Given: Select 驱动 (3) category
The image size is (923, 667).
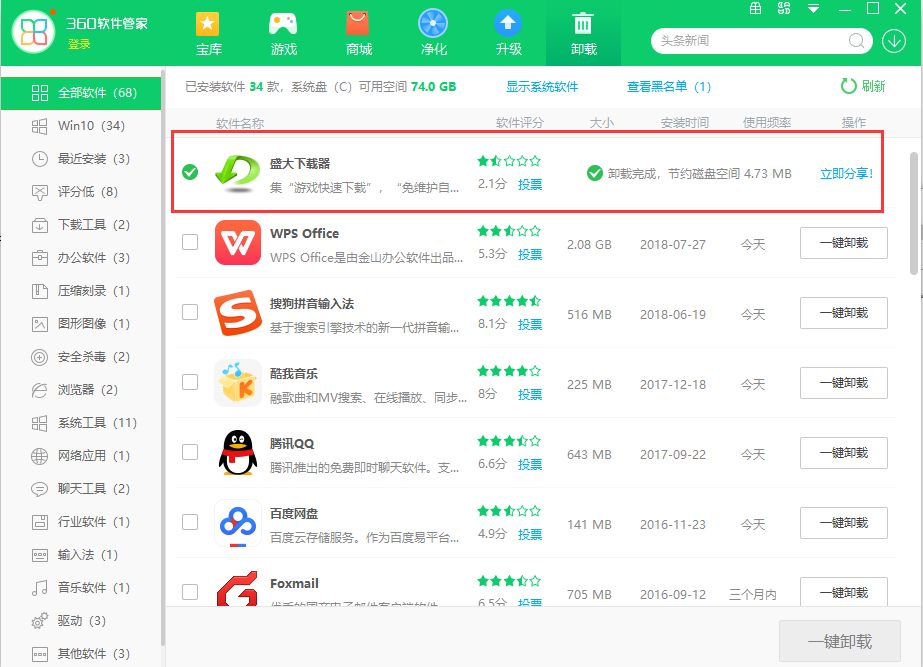Looking at the screenshot, I should click(81, 620).
